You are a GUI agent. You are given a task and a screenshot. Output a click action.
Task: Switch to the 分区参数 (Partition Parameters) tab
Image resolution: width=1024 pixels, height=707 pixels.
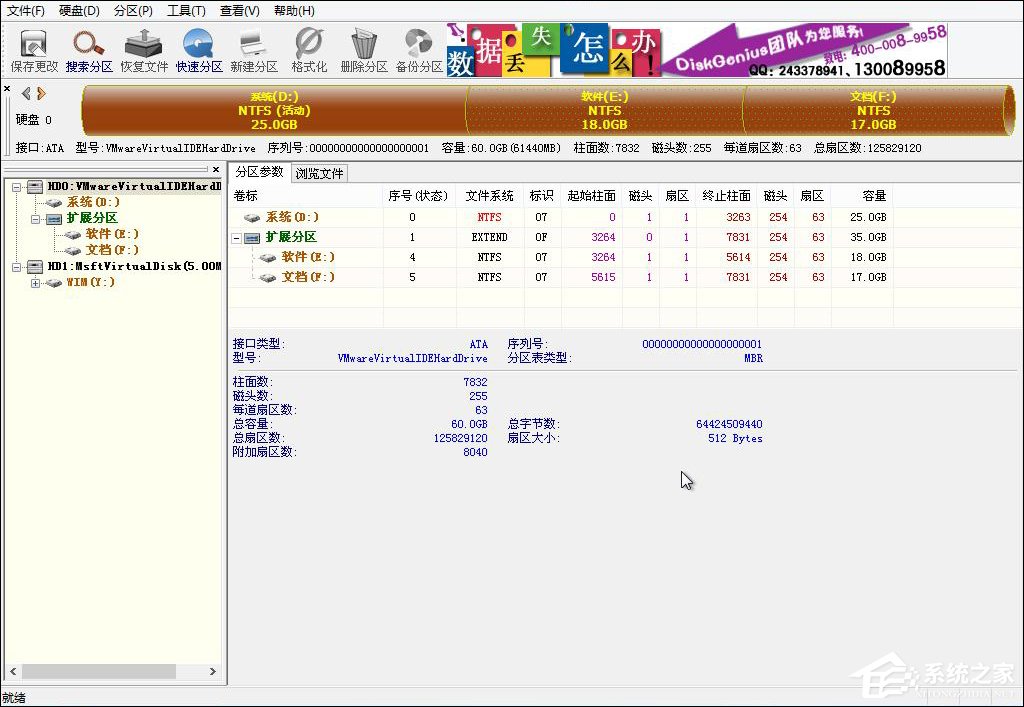259,171
